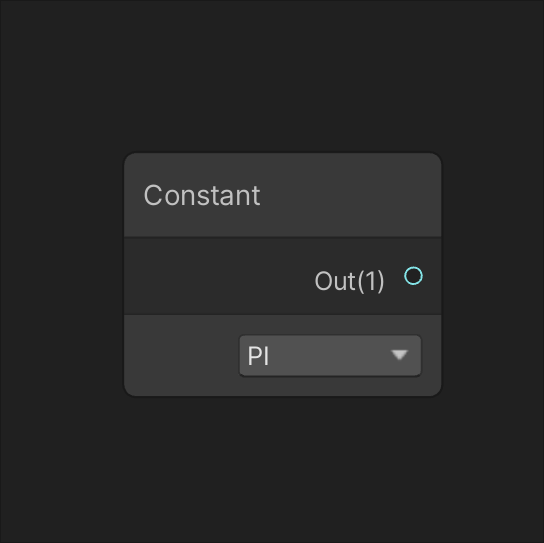Viewport: 544px width, 543px height.
Task: Click the dropdown arrow next to PI
Action: click(x=399, y=355)
